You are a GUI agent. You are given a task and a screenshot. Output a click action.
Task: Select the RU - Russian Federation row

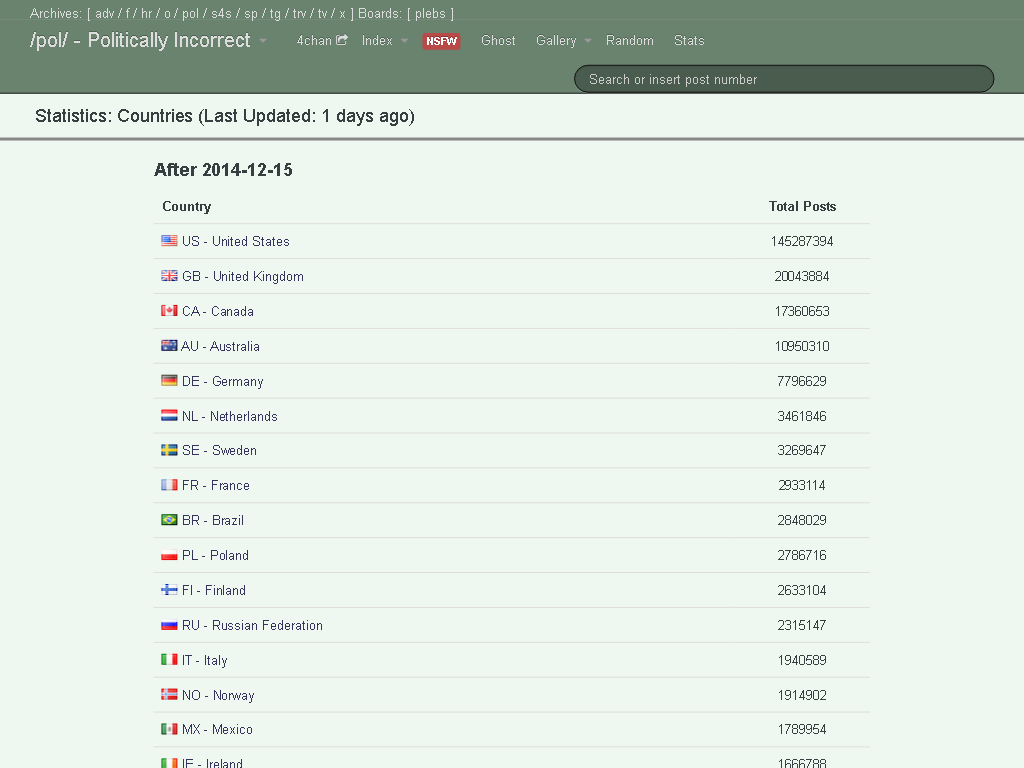point(252,625)
